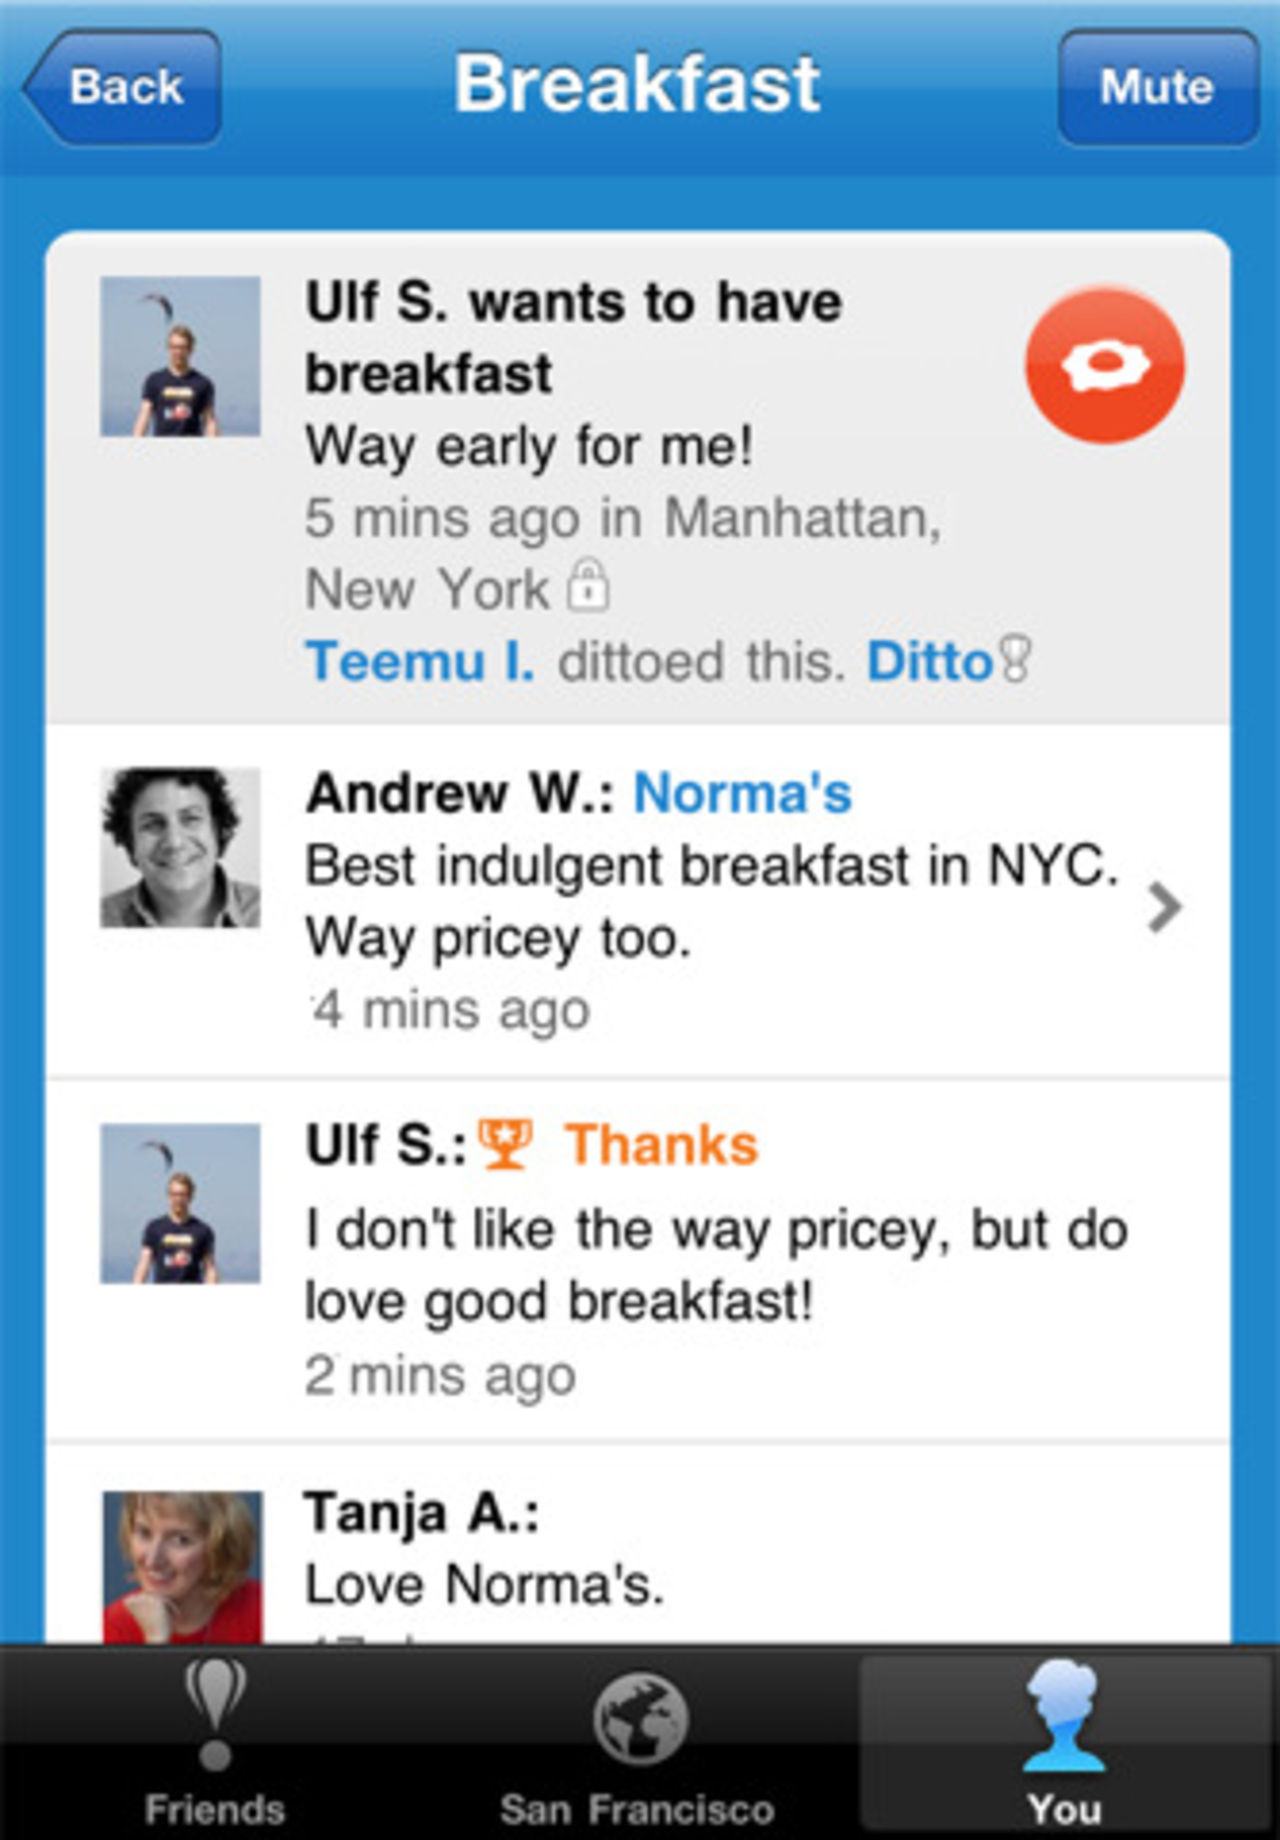Tap the blue Ditto link

tap(929, 661)
